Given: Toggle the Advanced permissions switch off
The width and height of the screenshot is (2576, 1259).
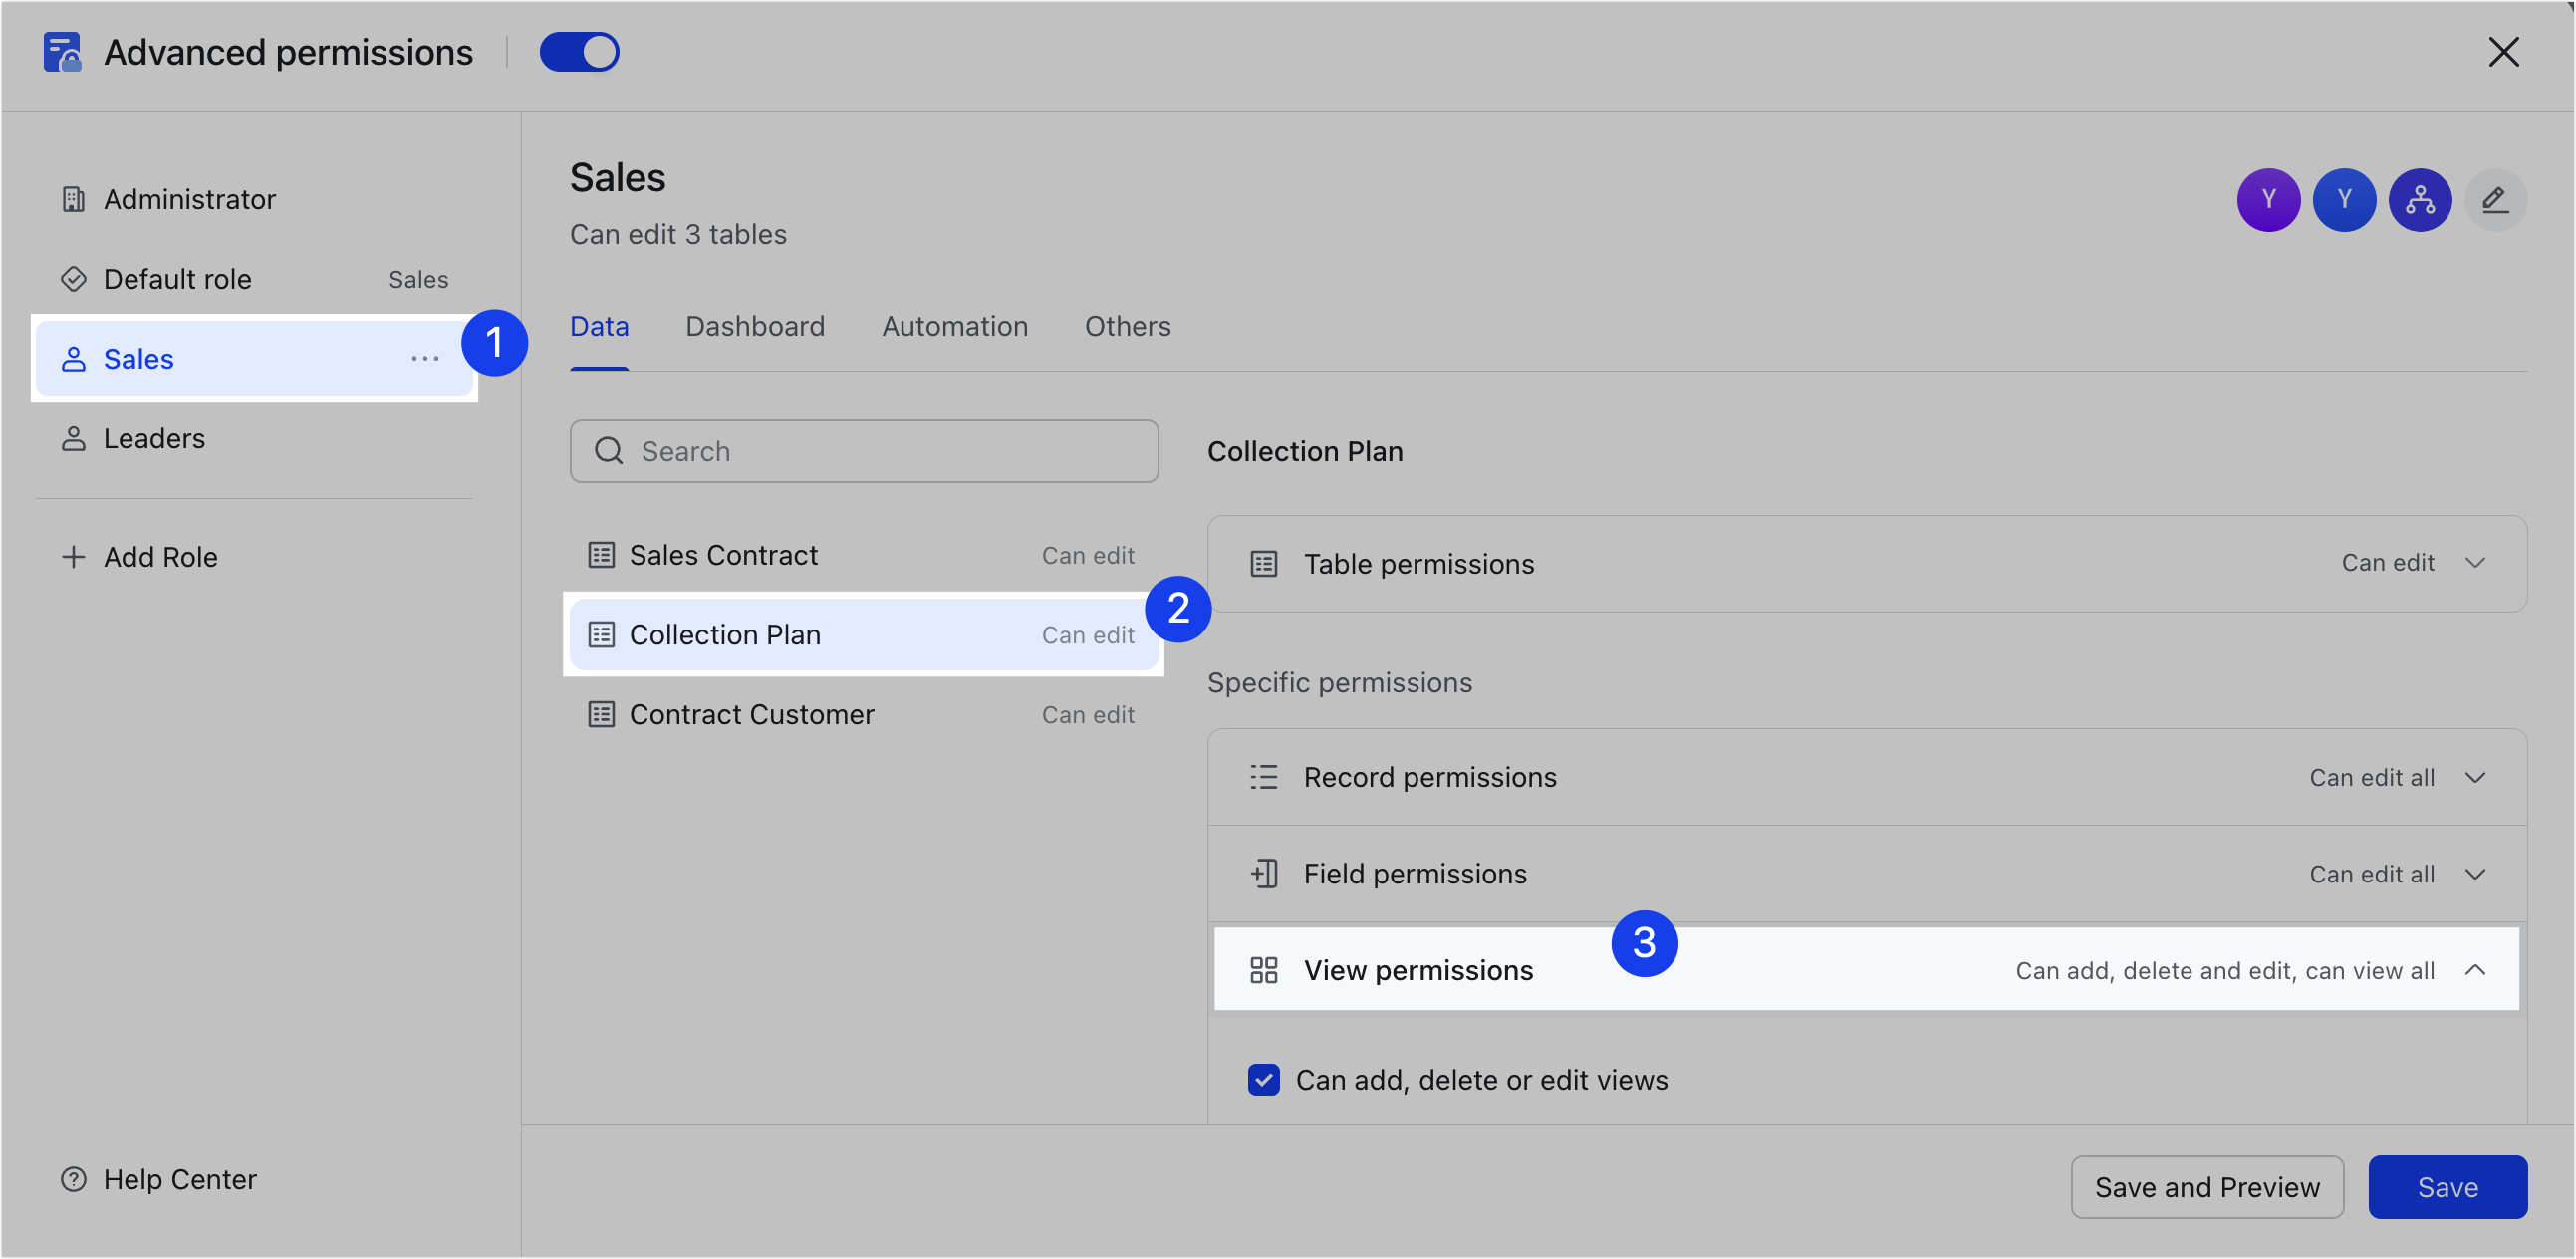Looking at the screenshot, I should [580, 51].
